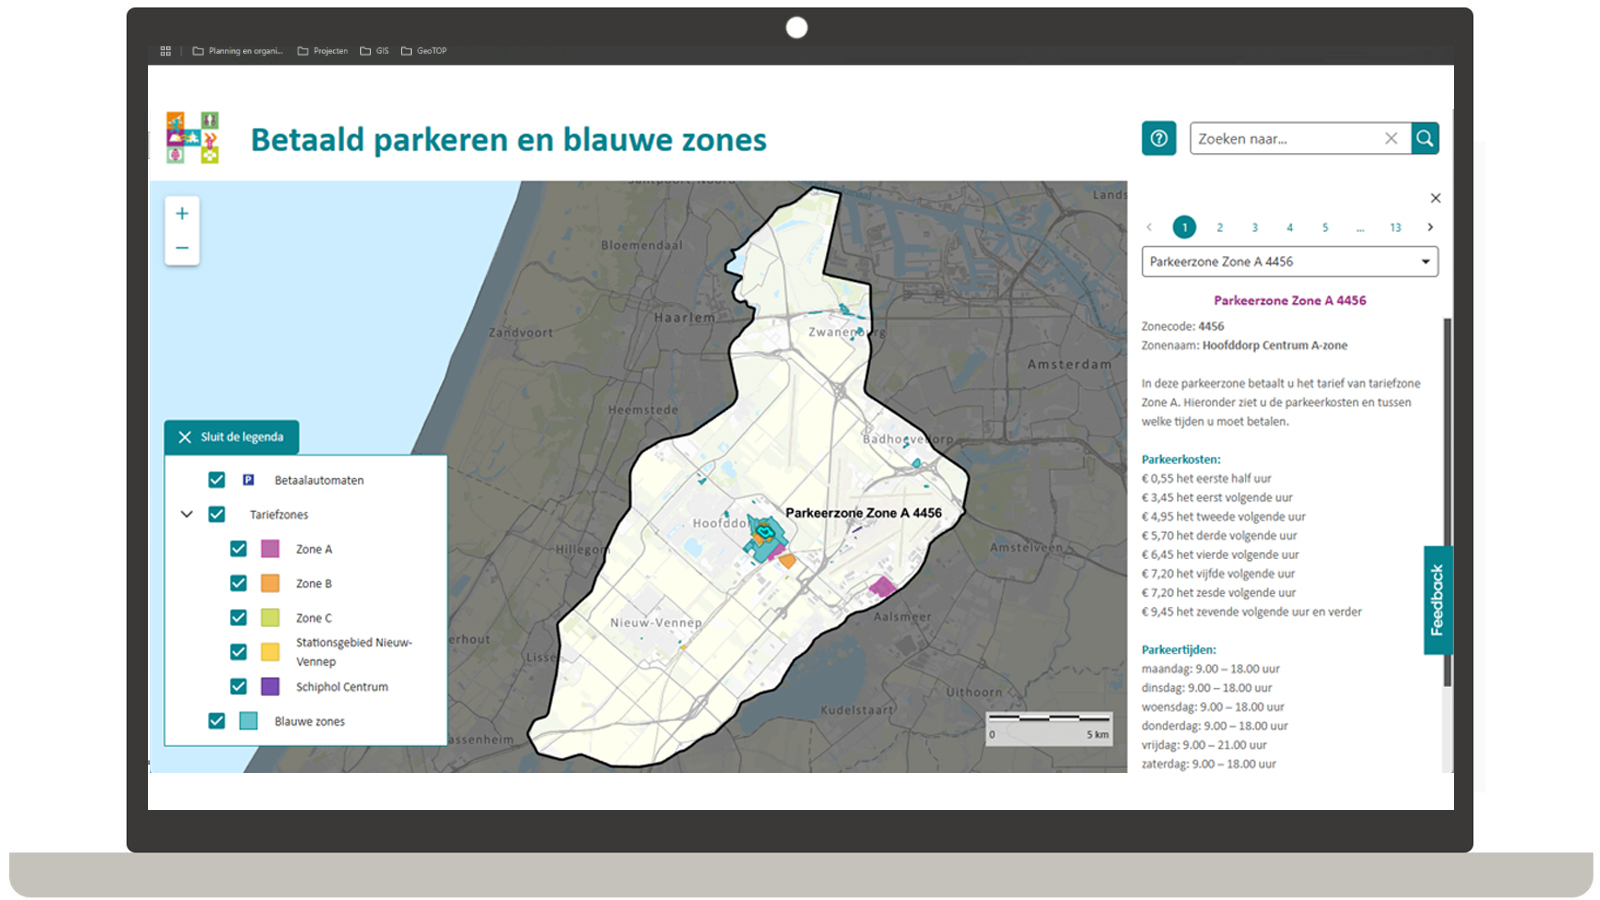Viewport: 1600px width, 900px height.
Task: Close the info panel
Action: click(x=1435, y=198)
